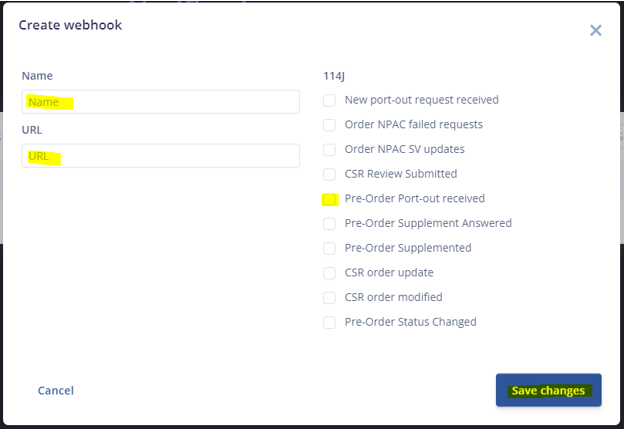Tick the CSR Review Submitted checkbox
The height and width of the screenshot is (430, 625).
pos(329,174)
